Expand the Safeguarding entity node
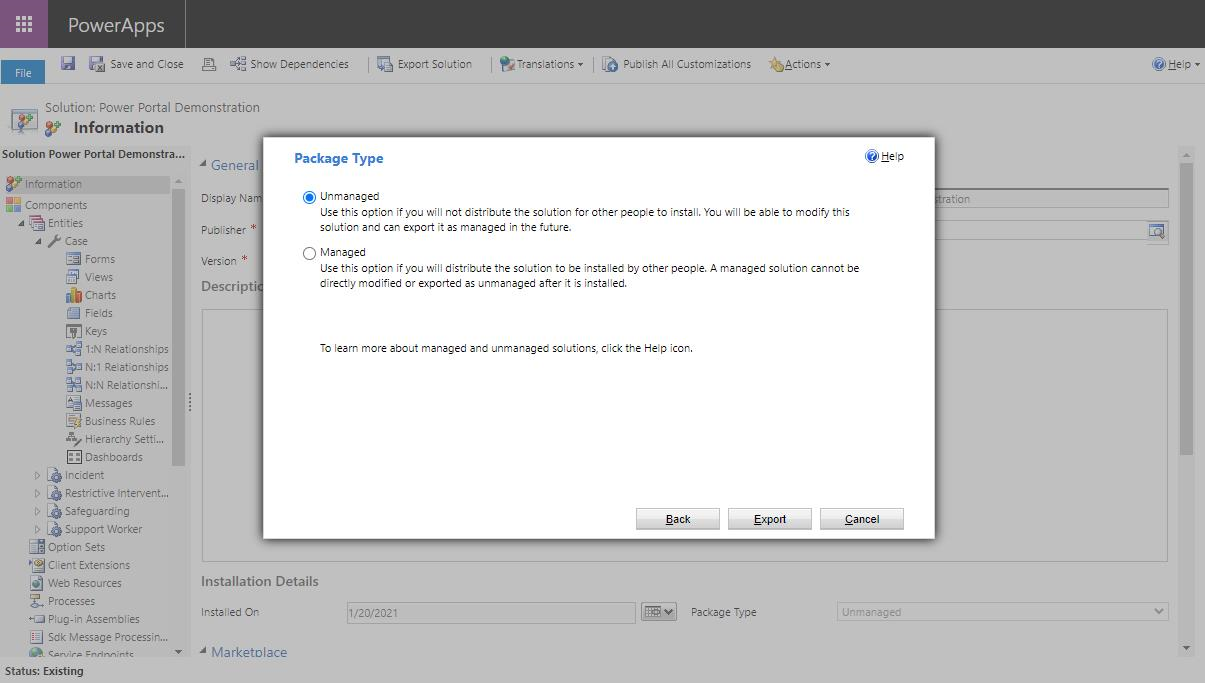Screen dimensions: 1205x683 pos(38,511)
